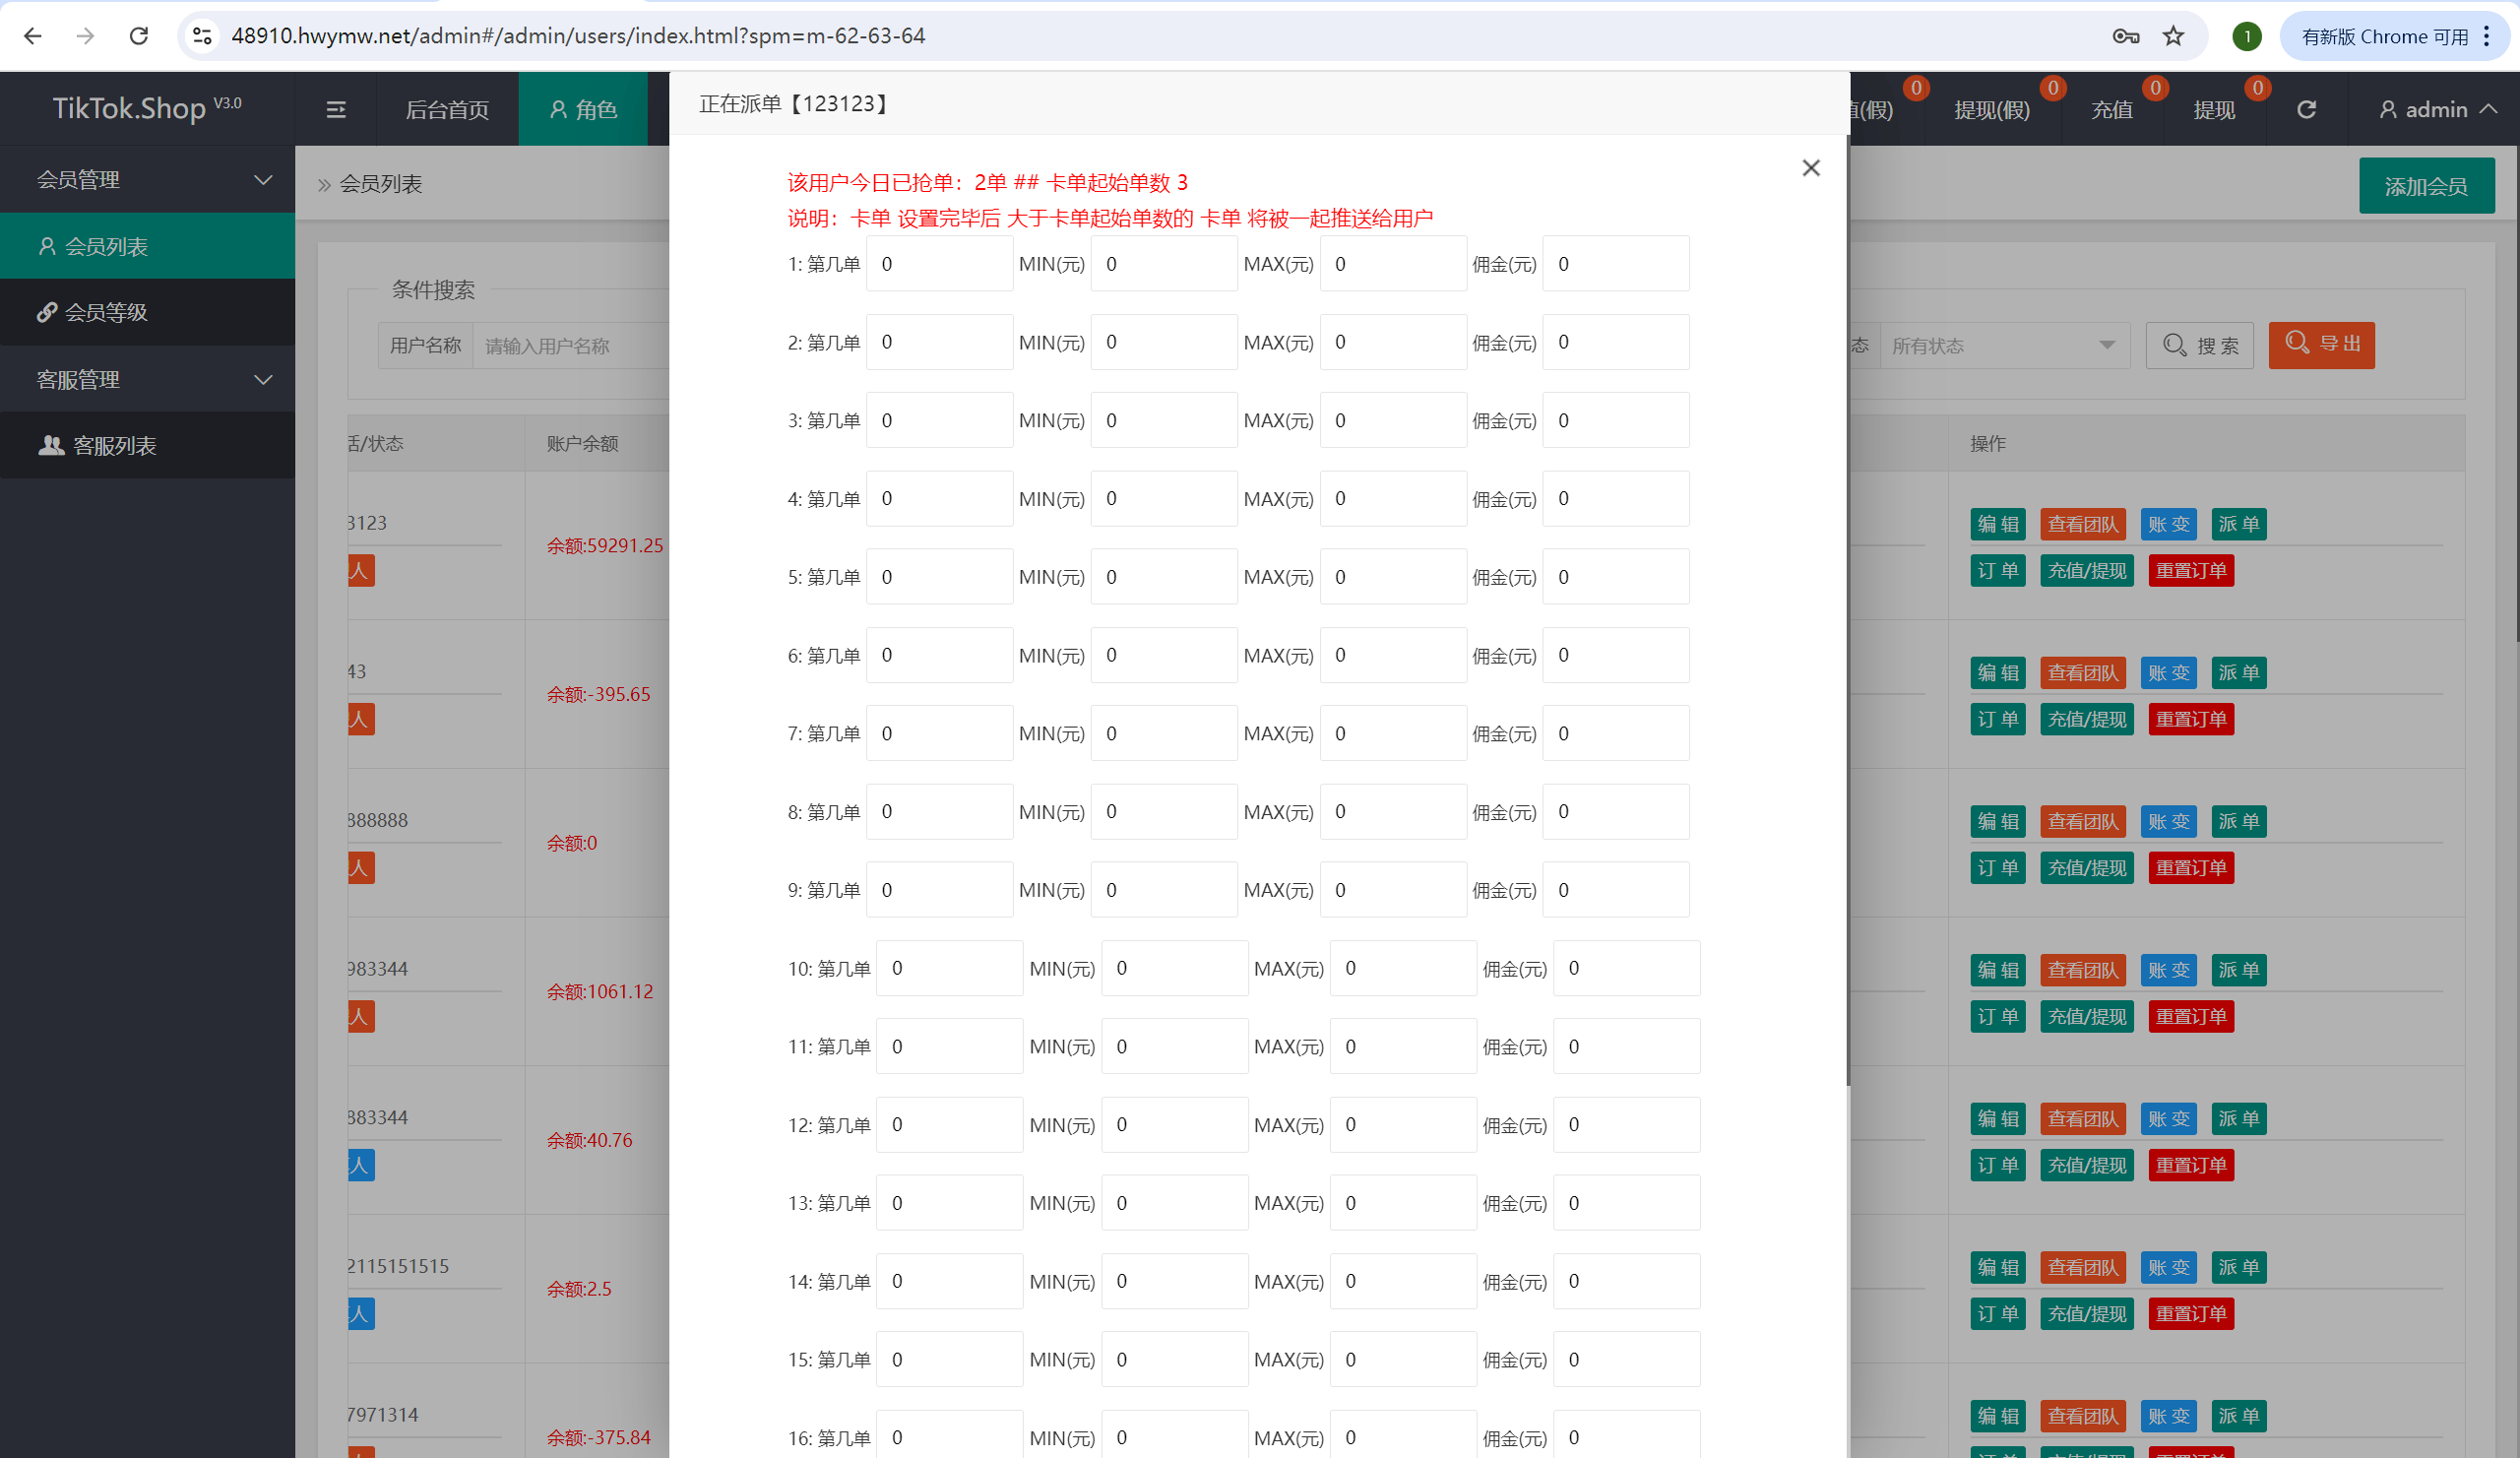Screen dimensions: 2520x1458
Task: Click the 添加会员 button
Action: (x=2427, y=185)
